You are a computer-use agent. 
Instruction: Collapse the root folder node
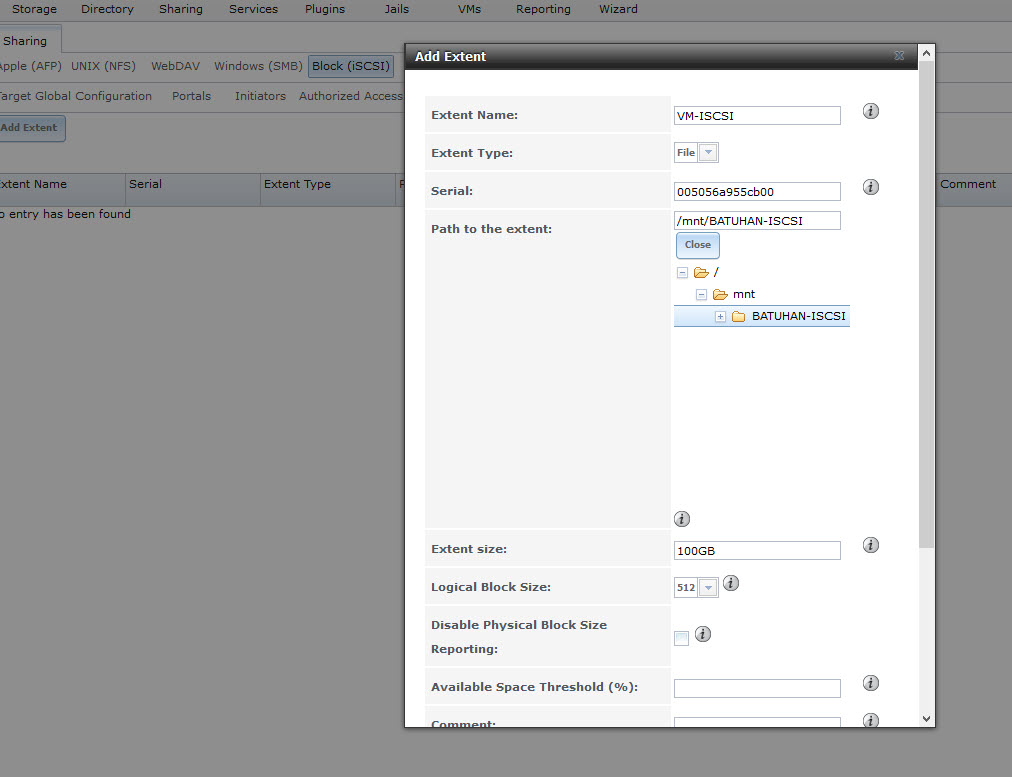(x=682, y=273)
